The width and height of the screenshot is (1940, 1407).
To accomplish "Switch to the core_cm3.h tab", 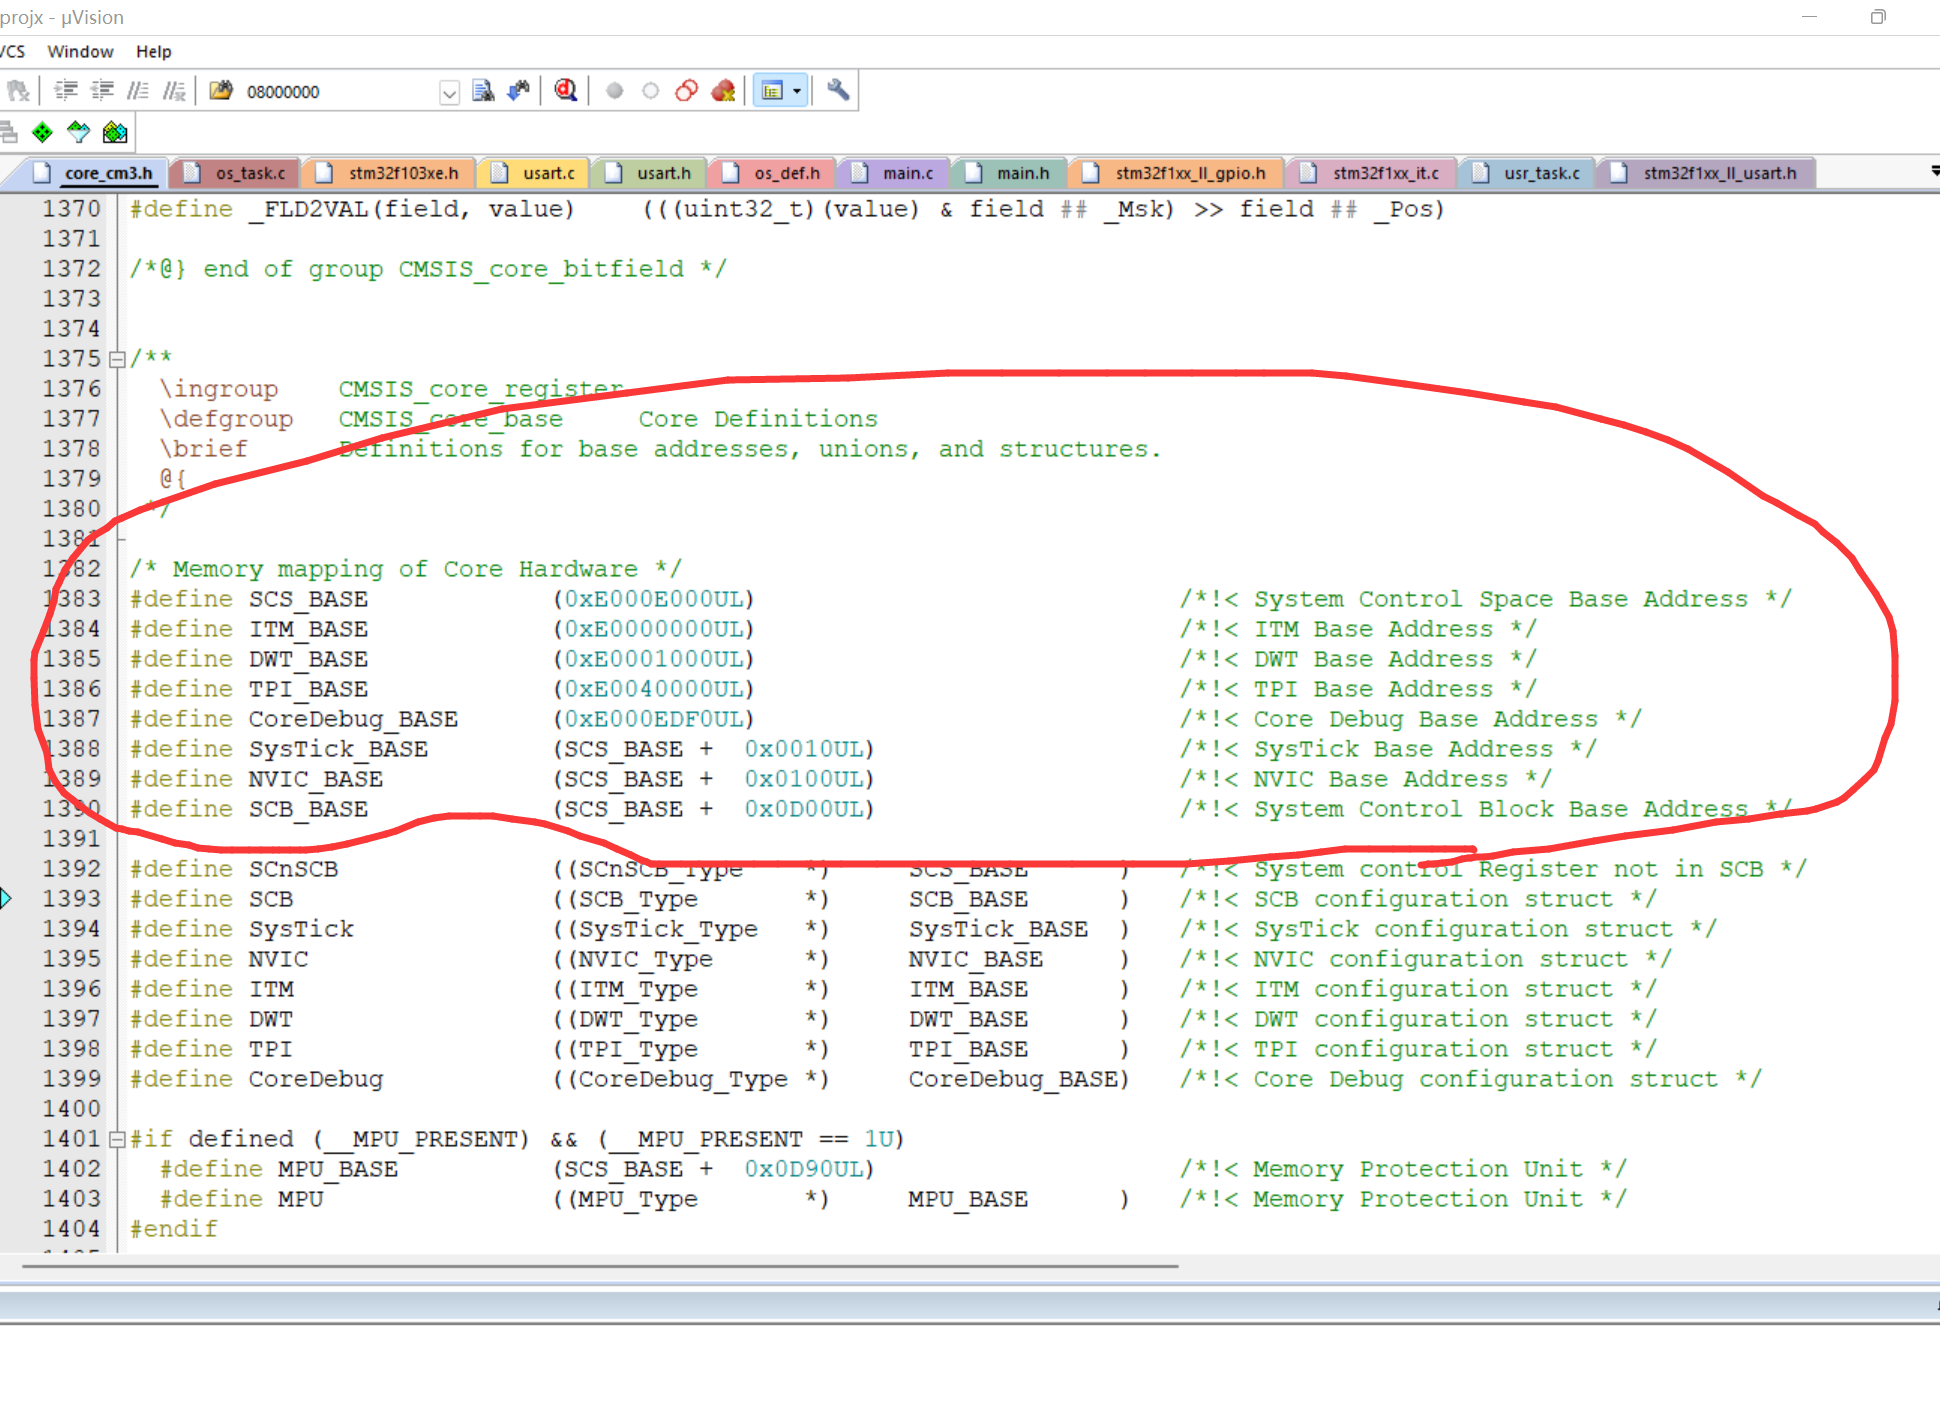I will tap(95, 173).
